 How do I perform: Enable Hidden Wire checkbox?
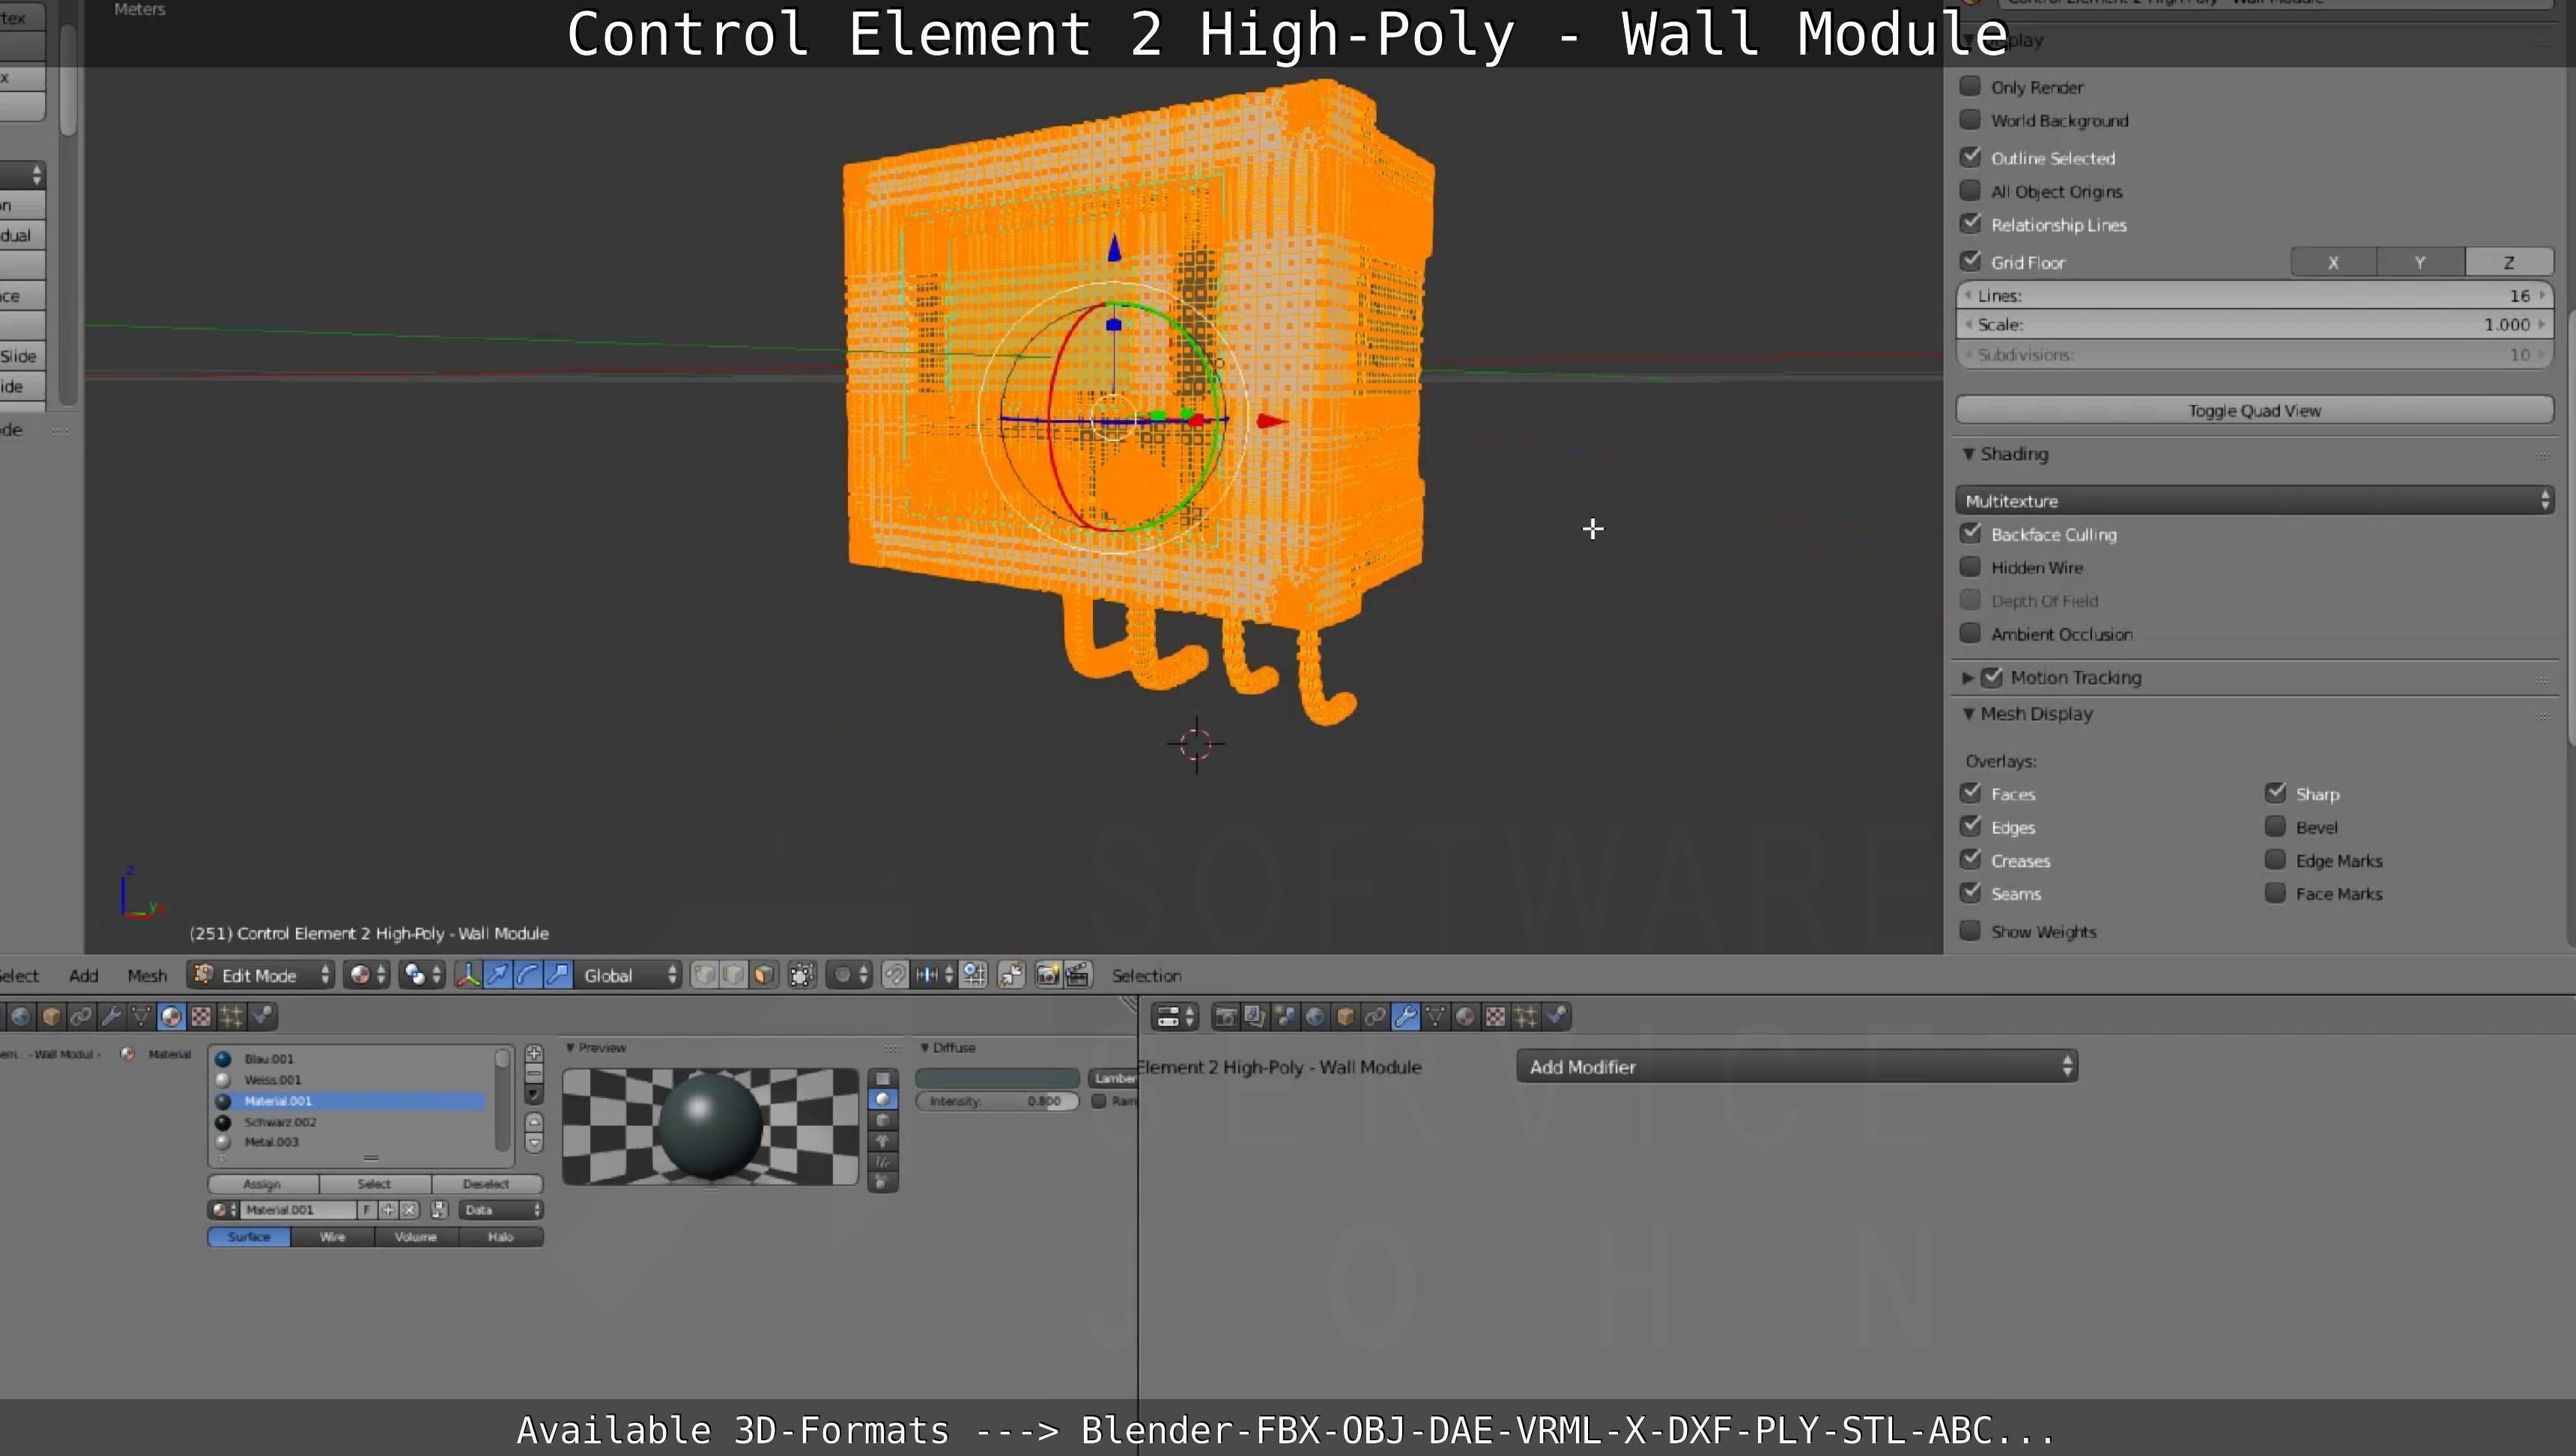1970,566
